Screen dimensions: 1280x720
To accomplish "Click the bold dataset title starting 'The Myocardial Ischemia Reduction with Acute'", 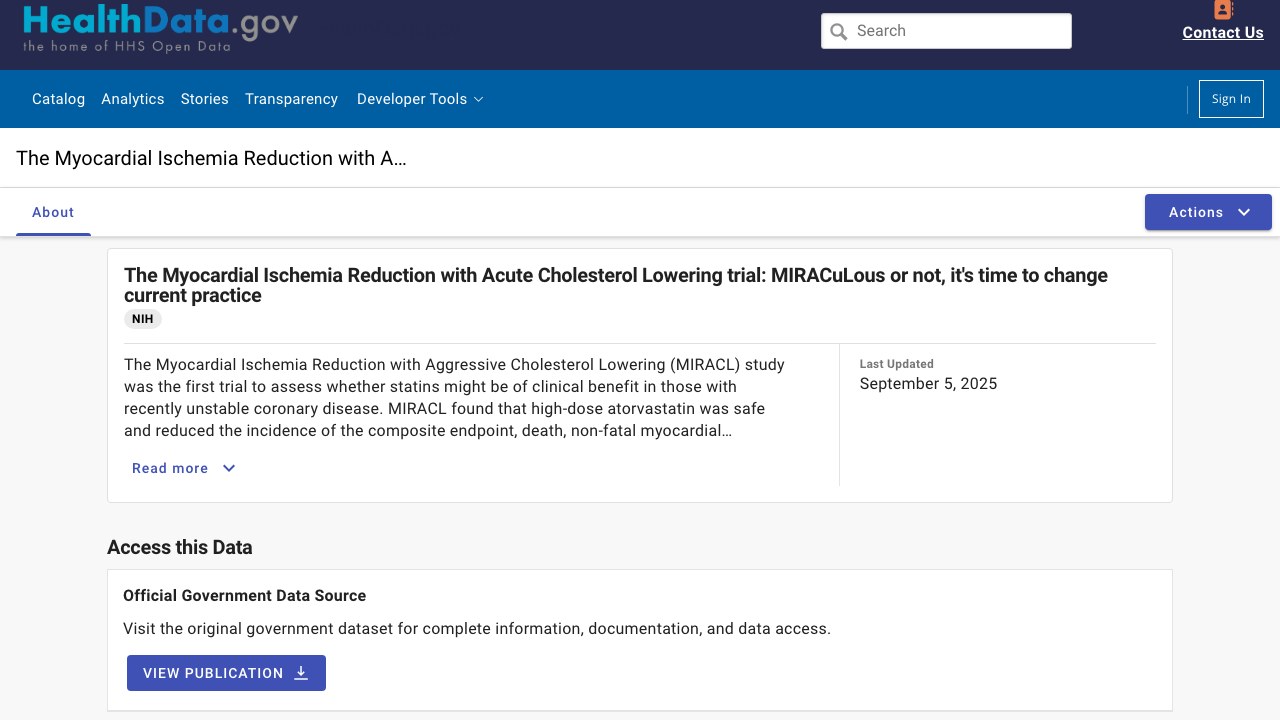I will 616,285.
